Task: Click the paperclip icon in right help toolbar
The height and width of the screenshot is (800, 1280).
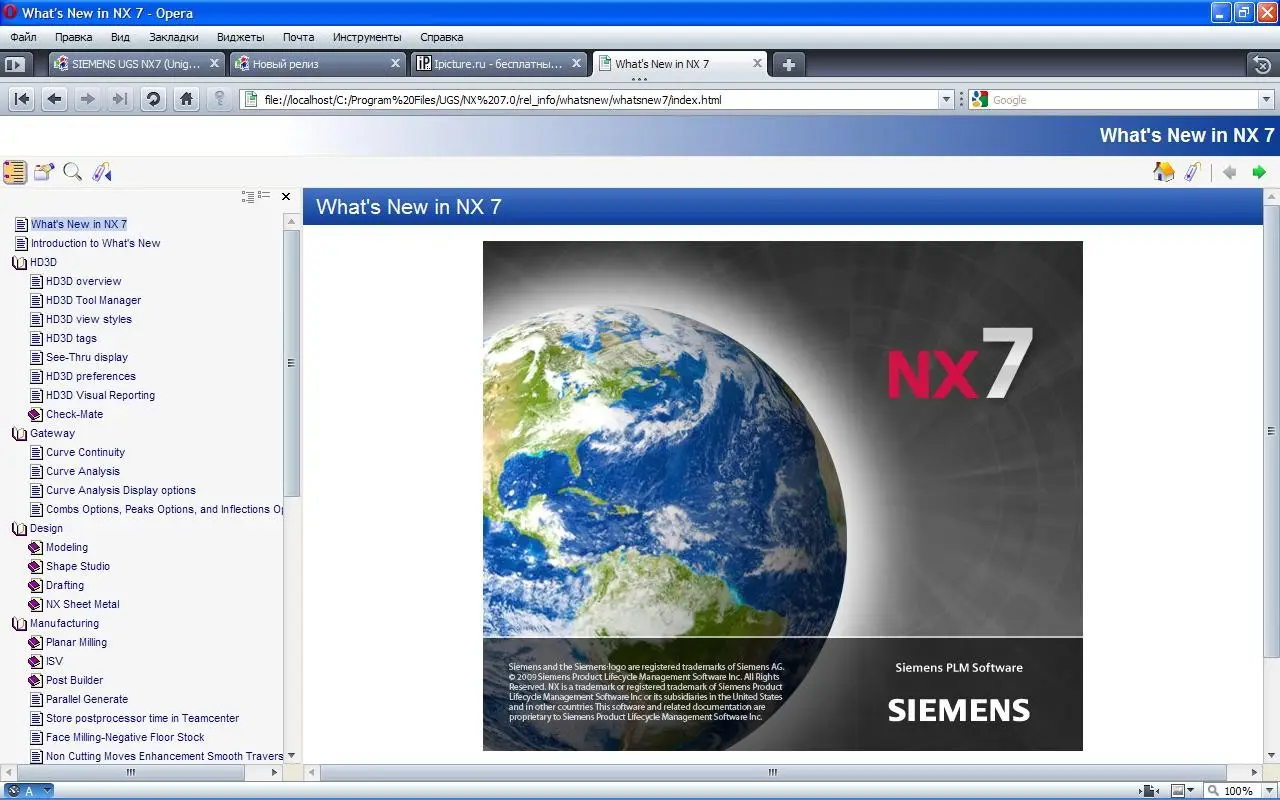Action: point(1192,172)
